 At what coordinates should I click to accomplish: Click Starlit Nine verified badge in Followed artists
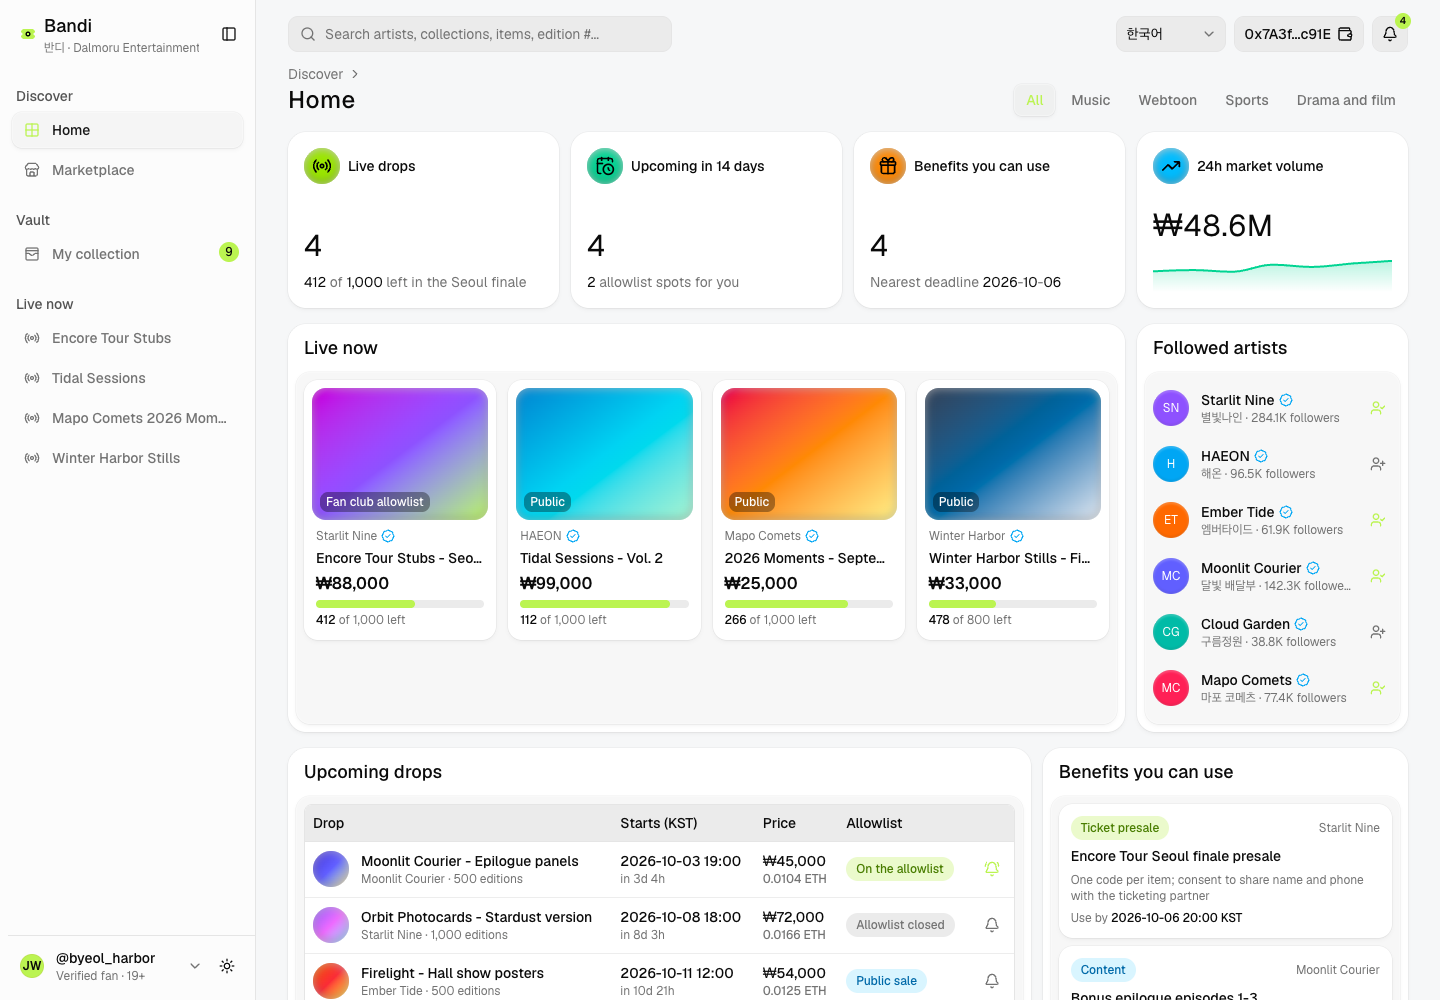[x=1286, y=400]
